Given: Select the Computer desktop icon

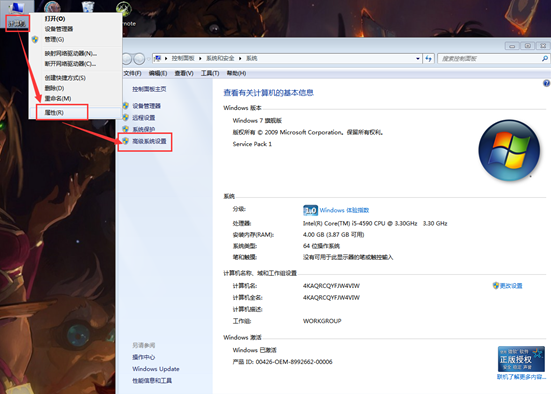Looking at the screenshot, I should coord(17,15).
